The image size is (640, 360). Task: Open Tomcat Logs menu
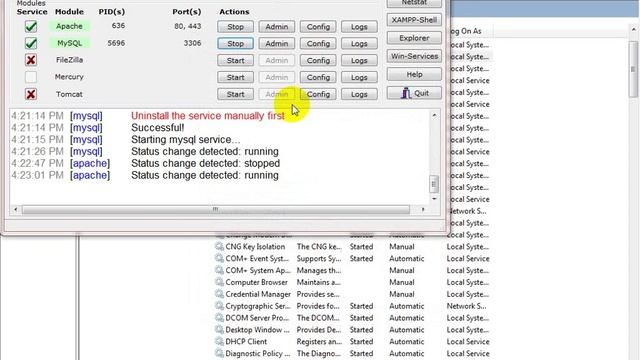click(x=359, y=94)
